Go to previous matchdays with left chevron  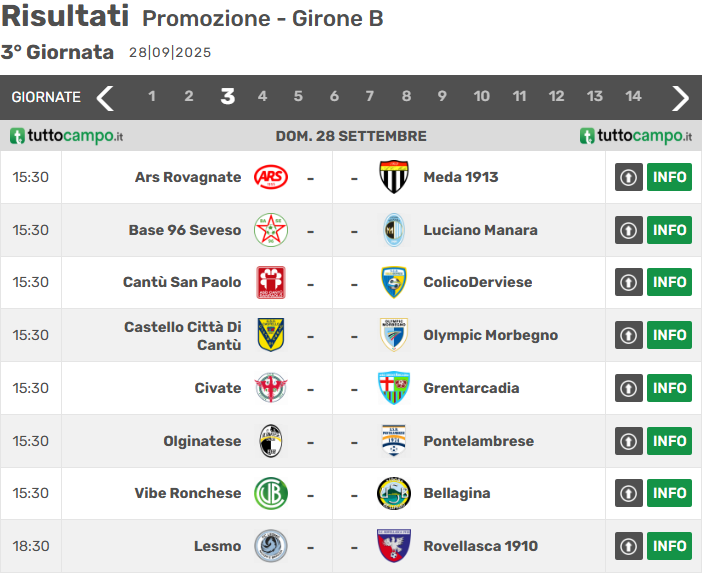(105, 97)
